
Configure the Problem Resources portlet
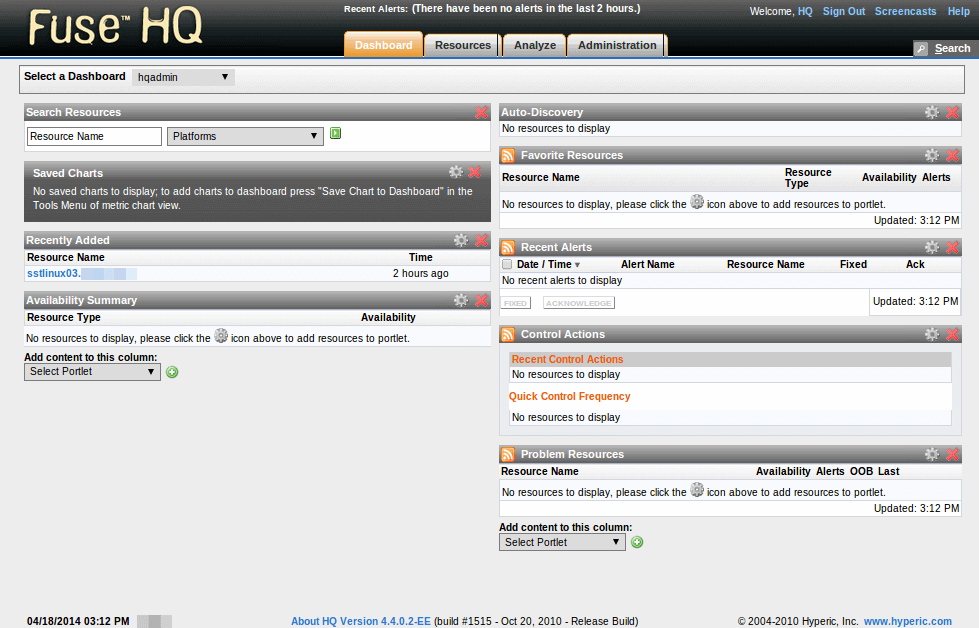pos(932,454)
